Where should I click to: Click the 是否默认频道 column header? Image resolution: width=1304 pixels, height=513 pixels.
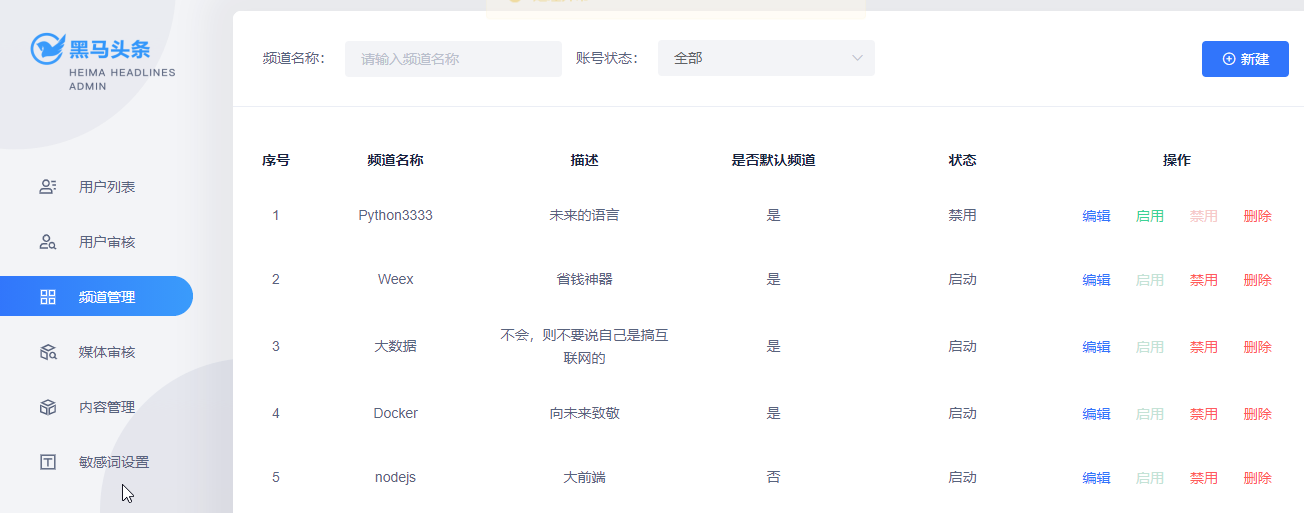[773, 160]
